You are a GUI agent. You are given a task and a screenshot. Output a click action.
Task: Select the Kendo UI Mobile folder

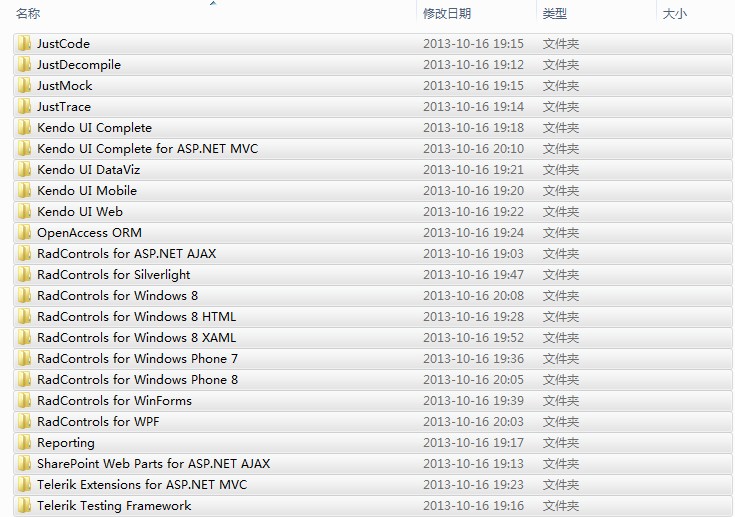pos(87,191)
